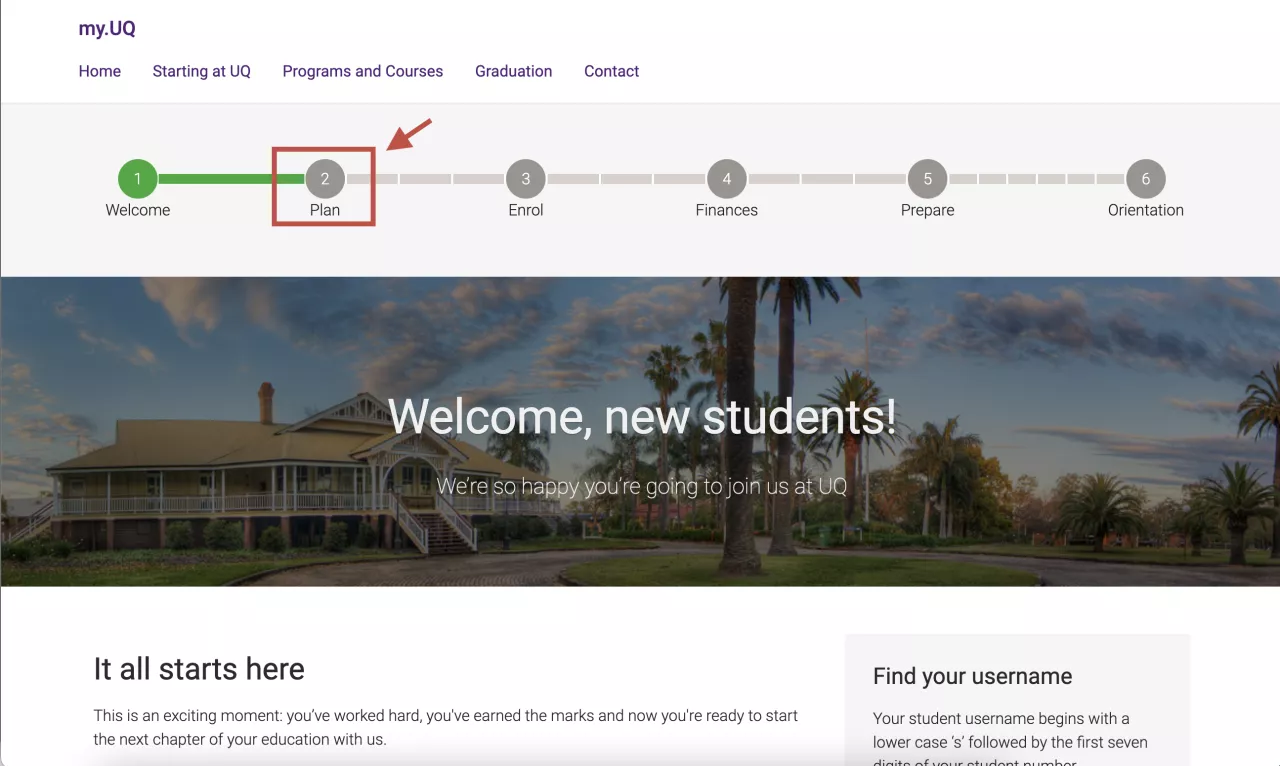Click the Finances step label

(727, 210)
